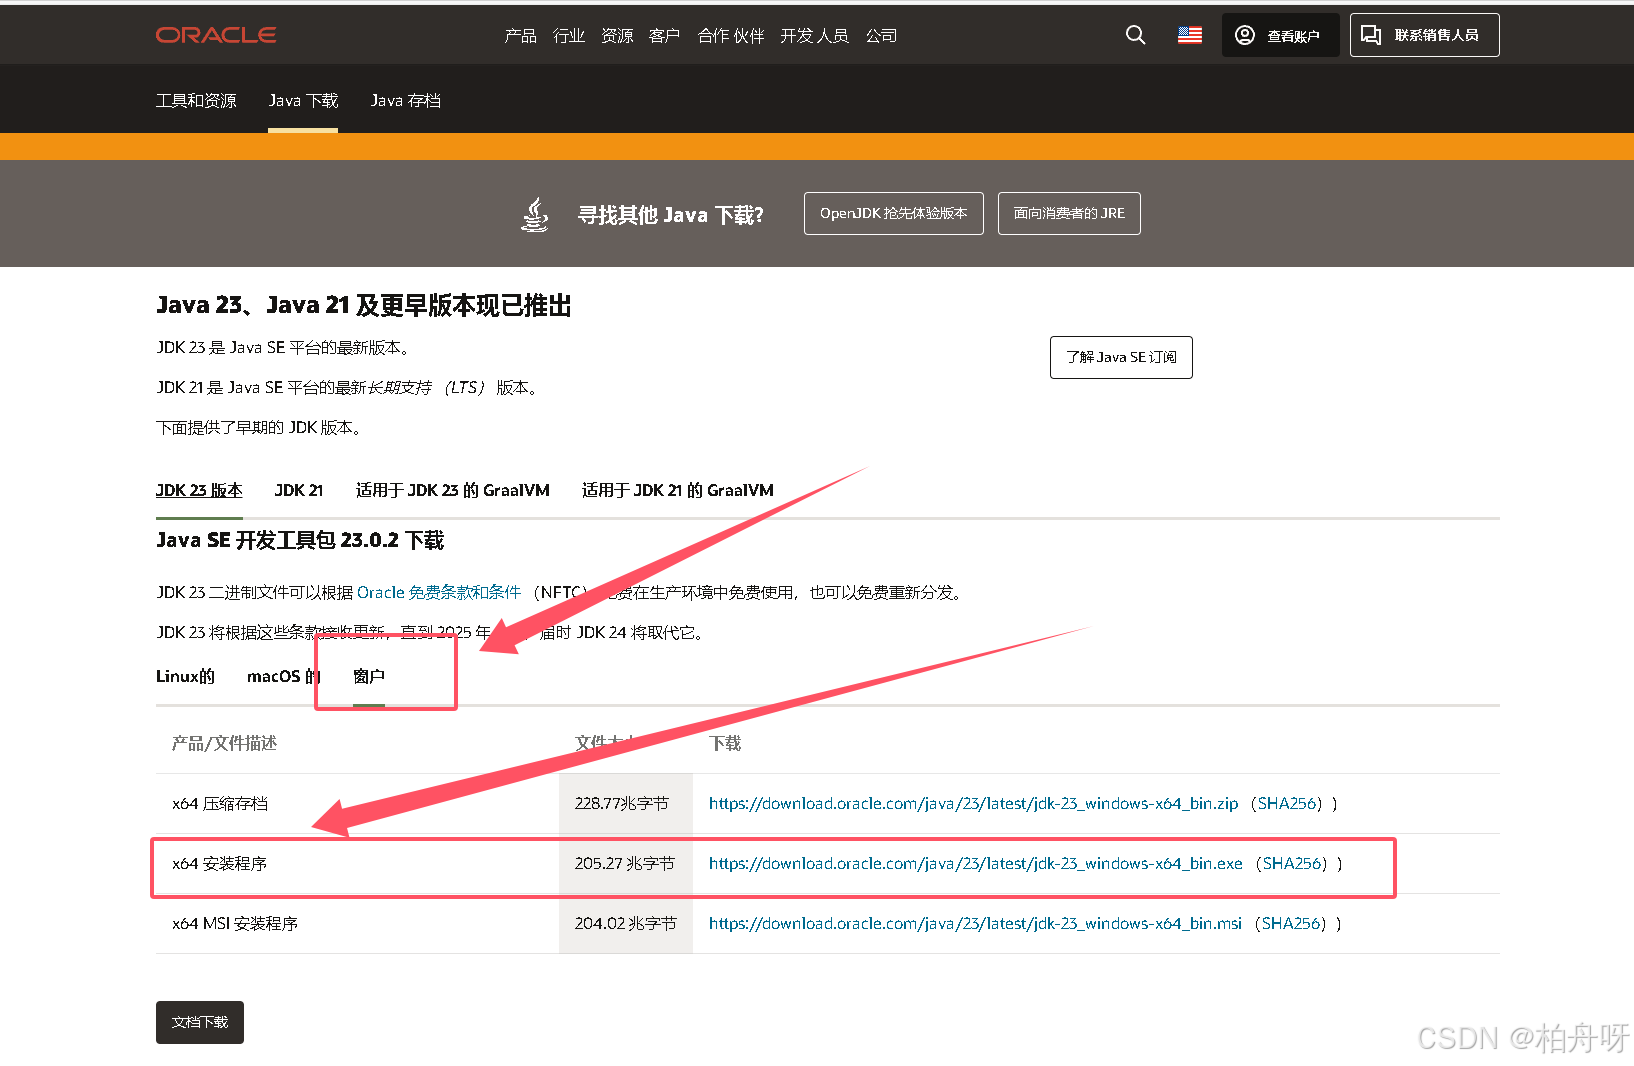Click the Oracle logo
The height and width of the screenshot is (1066, 1634).
coord(216,35)
